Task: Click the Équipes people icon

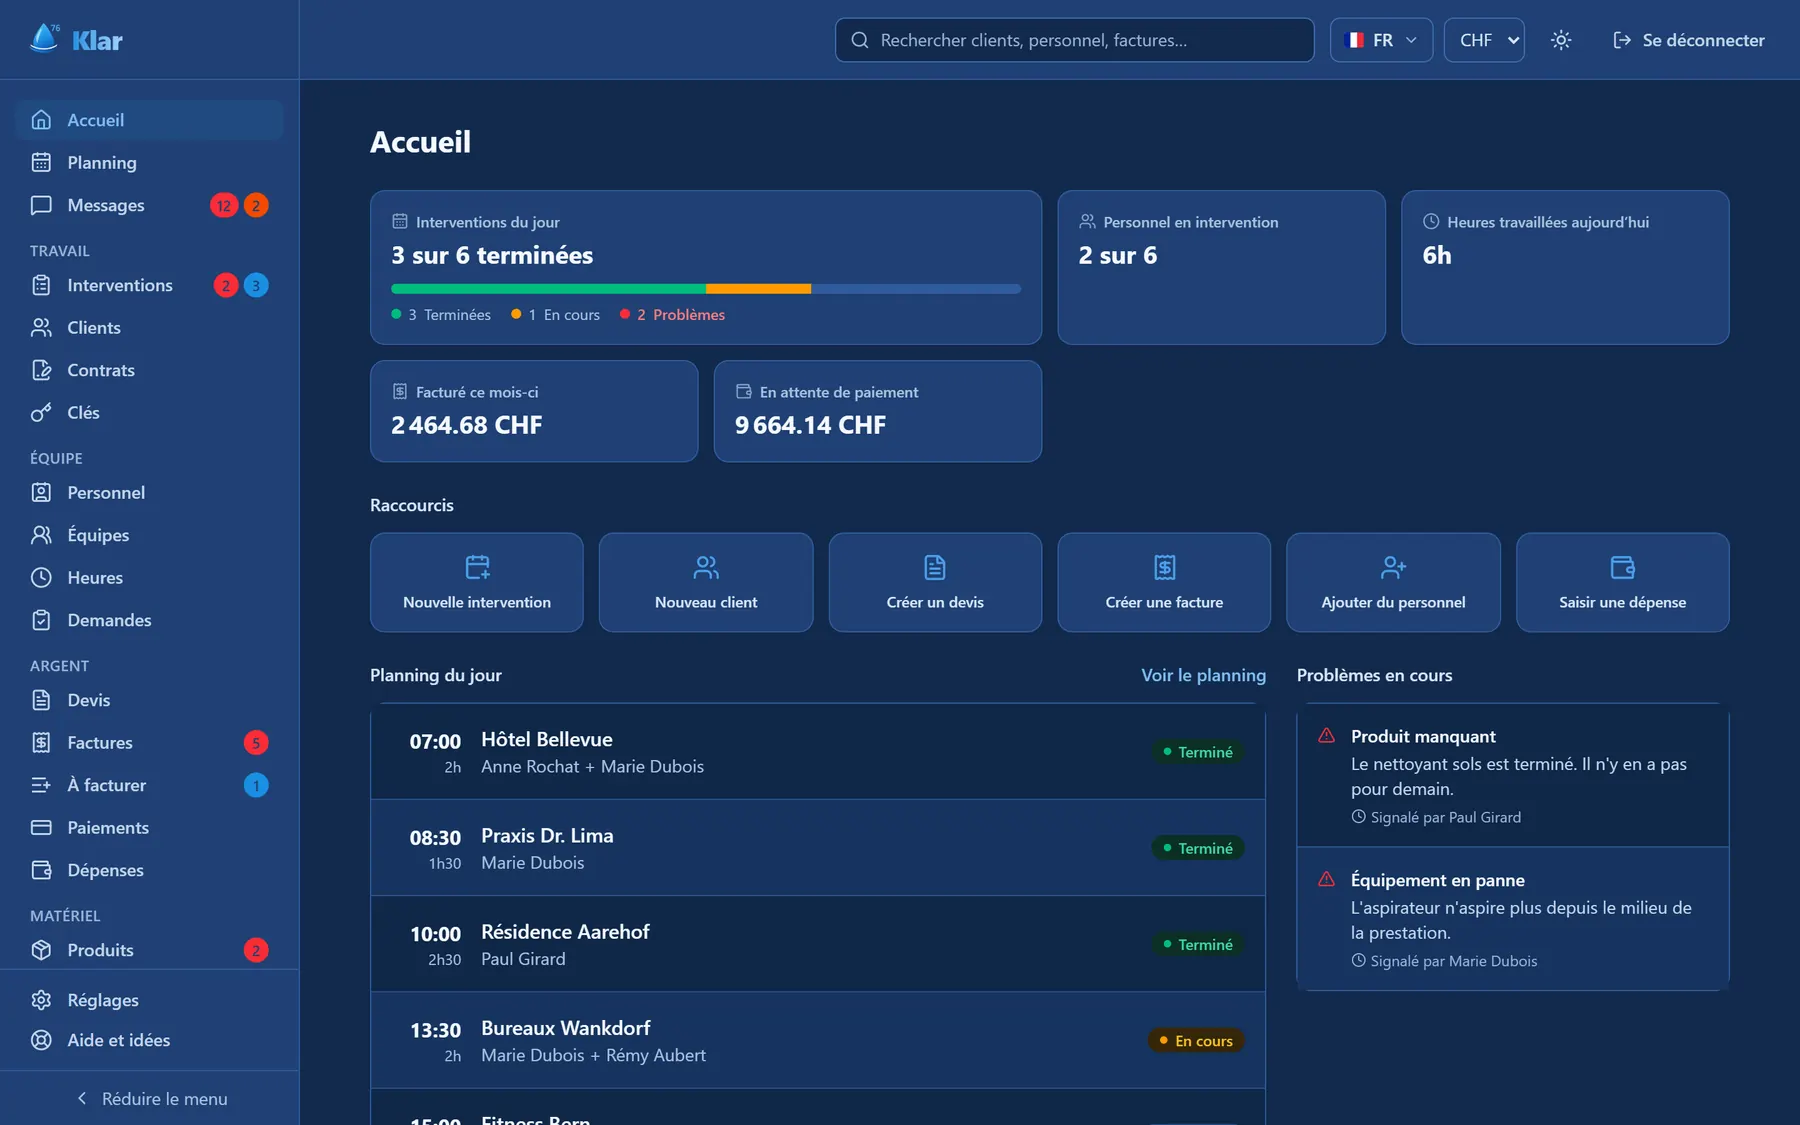Action: click(x=41, y=535)
